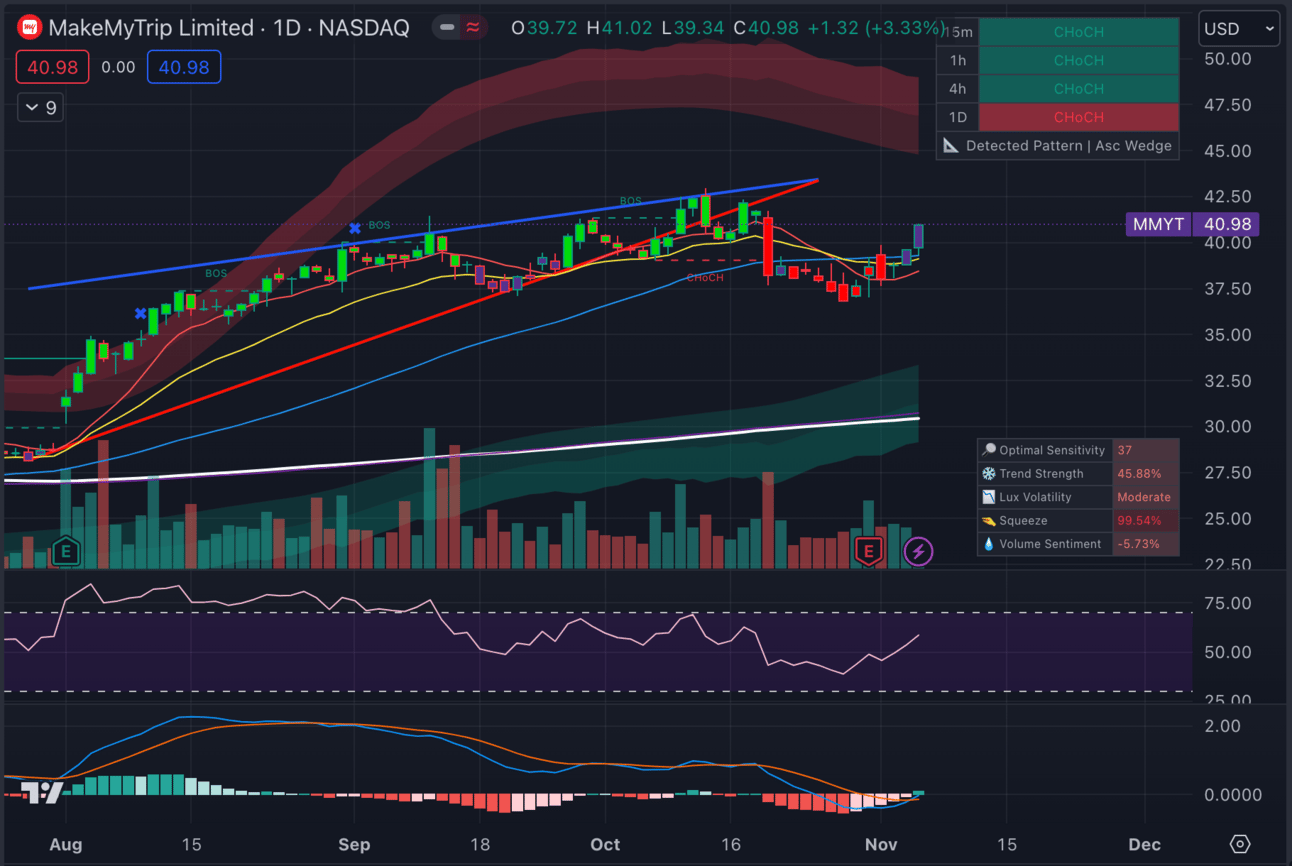Click the 4h CHoCH row in the timeframe table
Image resolution: width=1292 pixels, height=866 pixels.
pyautogui.click(x=1058, y=89)
